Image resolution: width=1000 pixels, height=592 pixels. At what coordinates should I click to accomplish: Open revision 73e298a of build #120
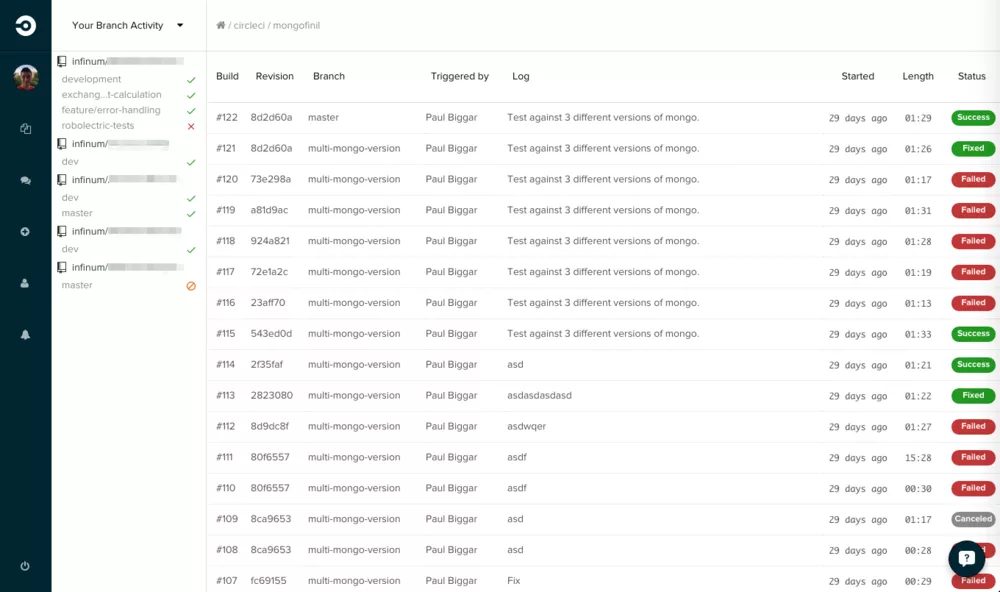click(x=271, y=180)
